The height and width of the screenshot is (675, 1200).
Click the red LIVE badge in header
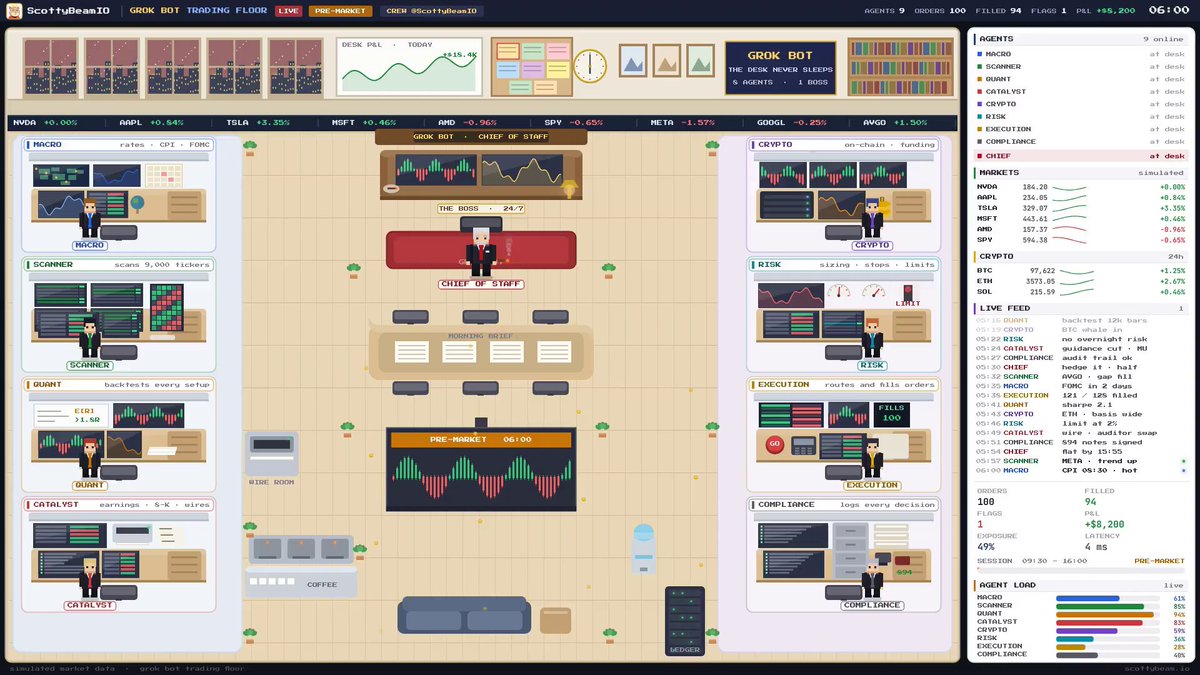point(288,11)
